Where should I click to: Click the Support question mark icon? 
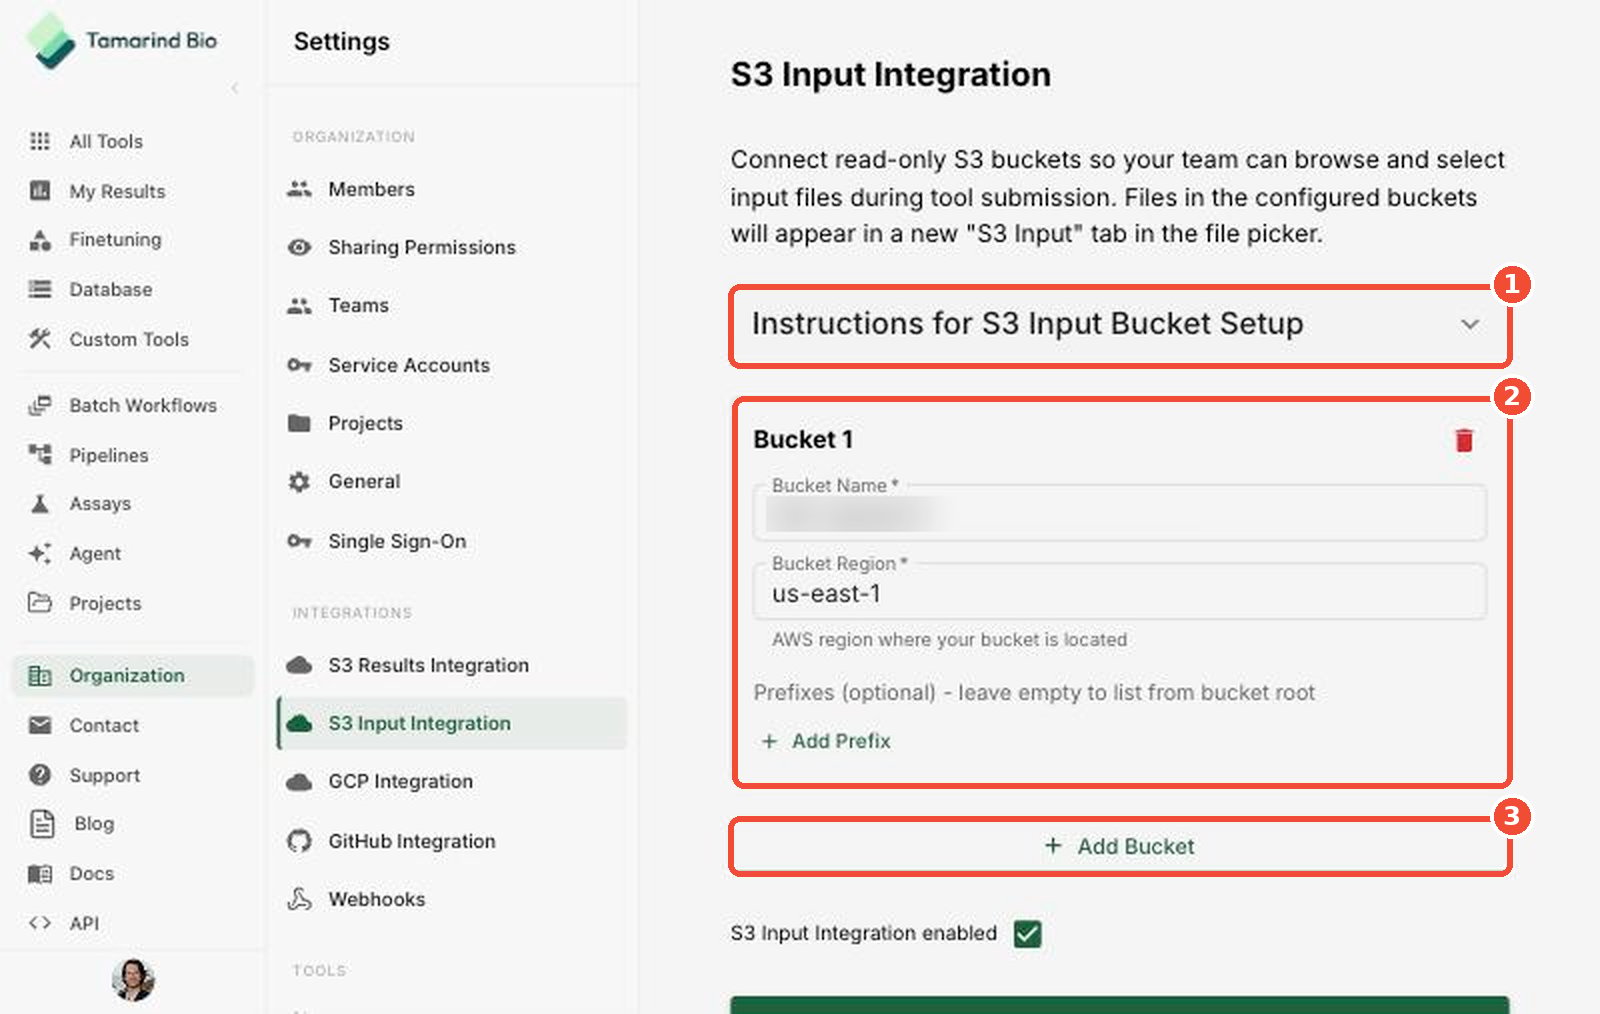pyautogui.click(x=40, y=775)
